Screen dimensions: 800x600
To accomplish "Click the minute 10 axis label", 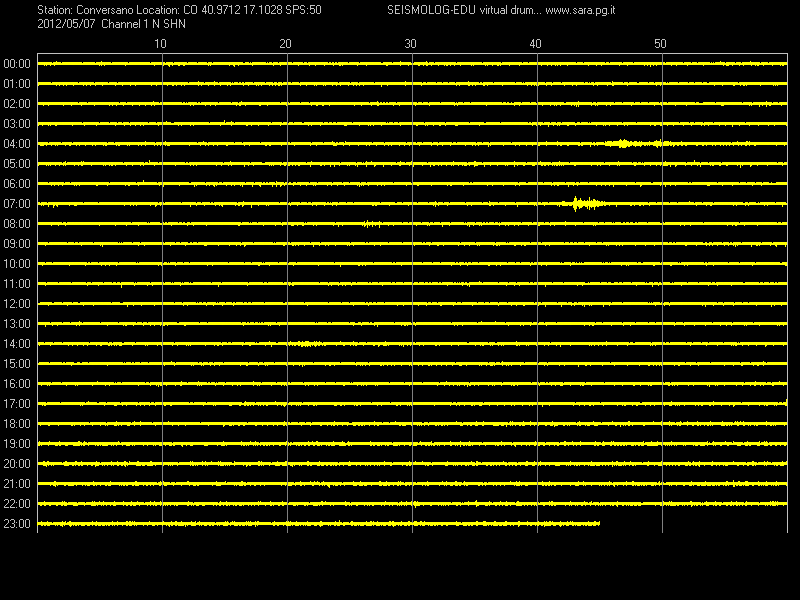I will click(160, 44).
